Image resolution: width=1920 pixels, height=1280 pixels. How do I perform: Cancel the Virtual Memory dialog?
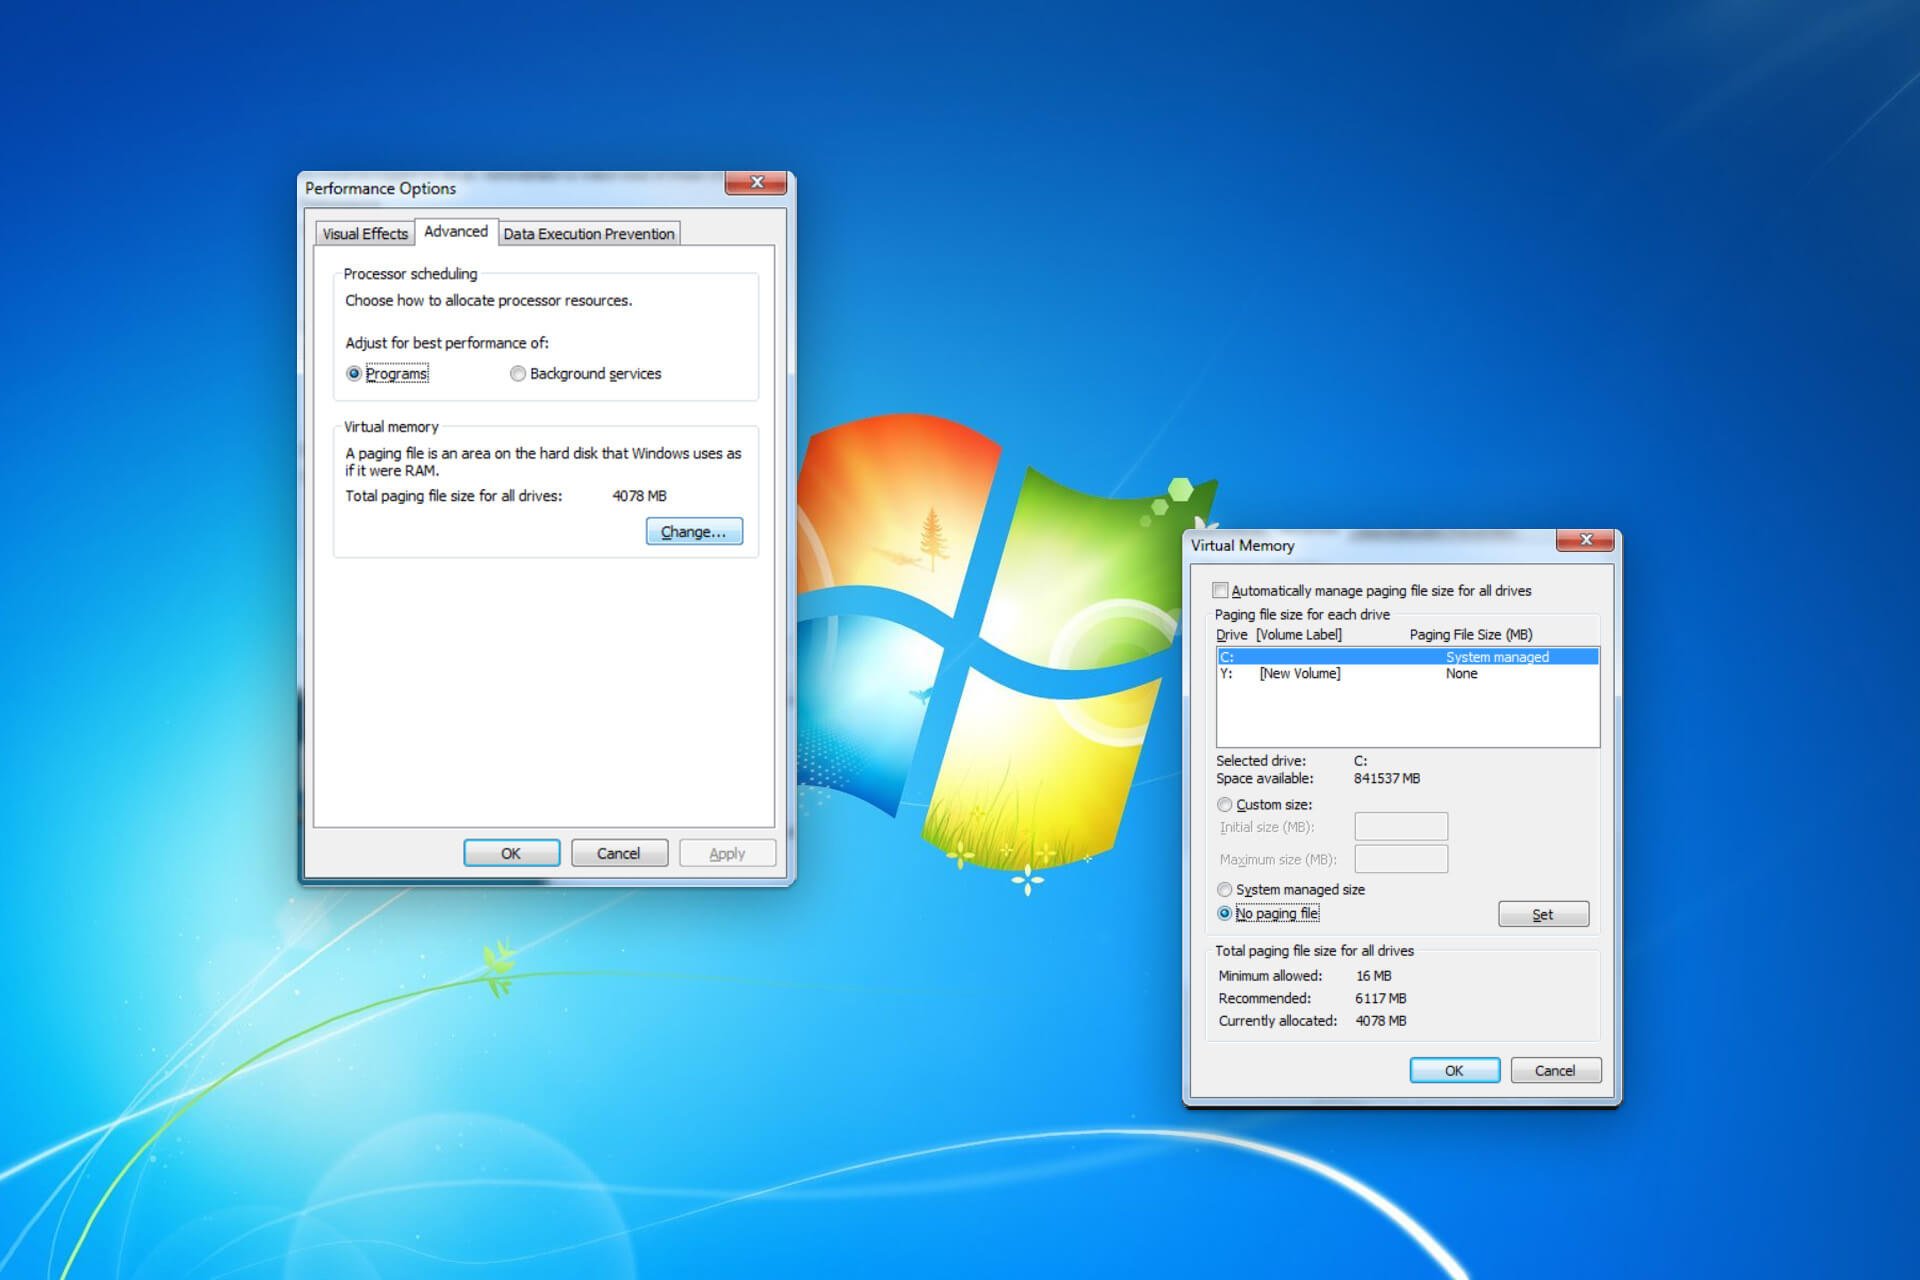[1555, 1070]
